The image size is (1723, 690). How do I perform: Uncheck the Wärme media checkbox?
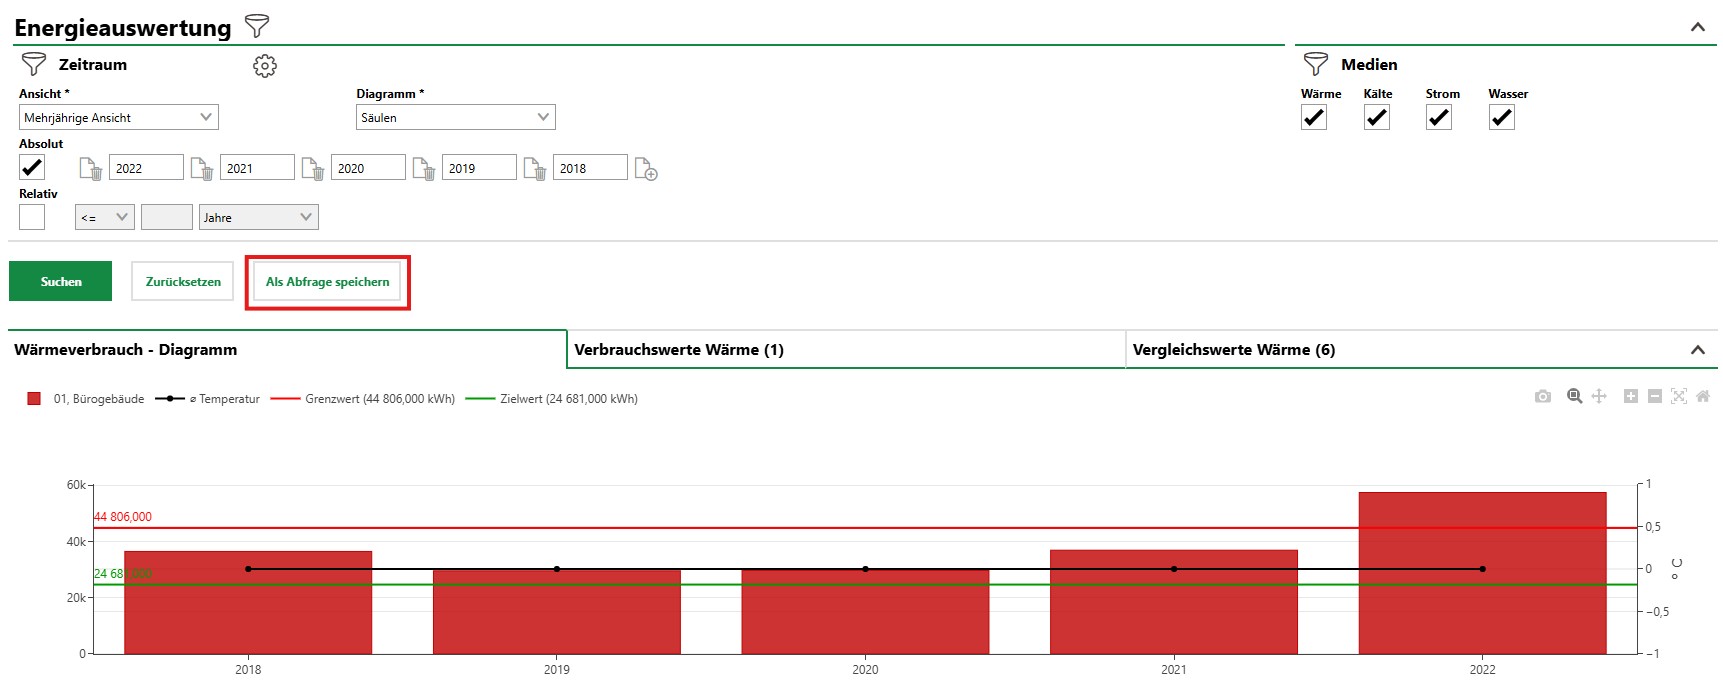click(1314, 117)
